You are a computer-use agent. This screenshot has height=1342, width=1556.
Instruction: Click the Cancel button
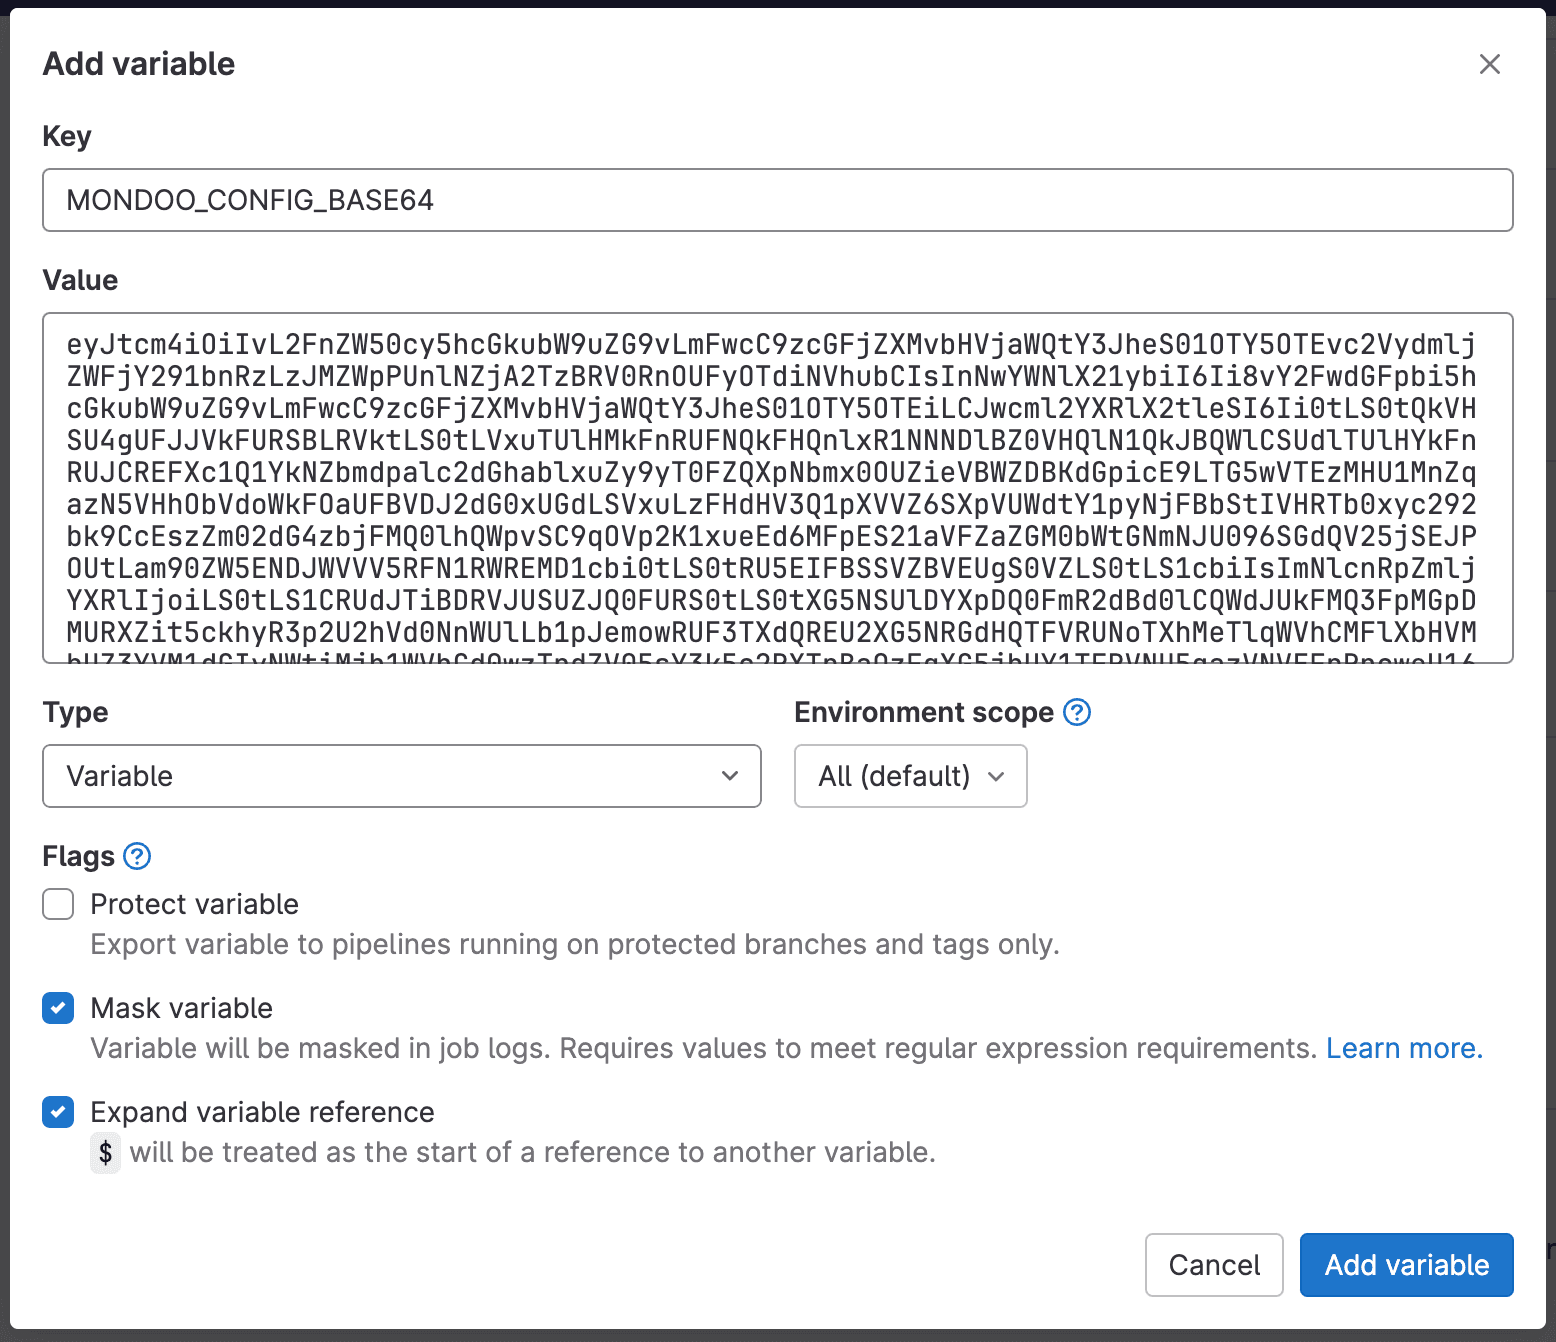point(1214,1265)
